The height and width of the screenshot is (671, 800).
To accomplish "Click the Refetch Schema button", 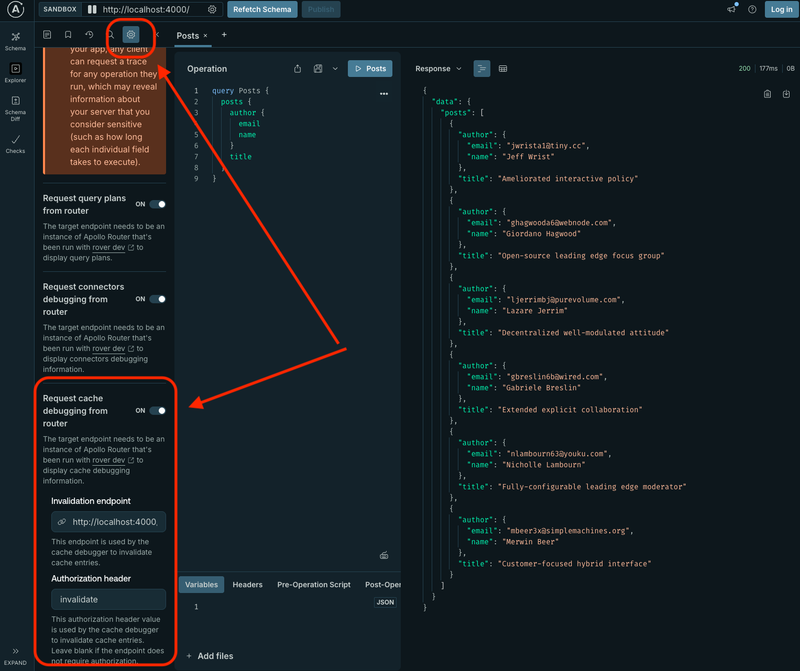I will click(x=261, y=9).
